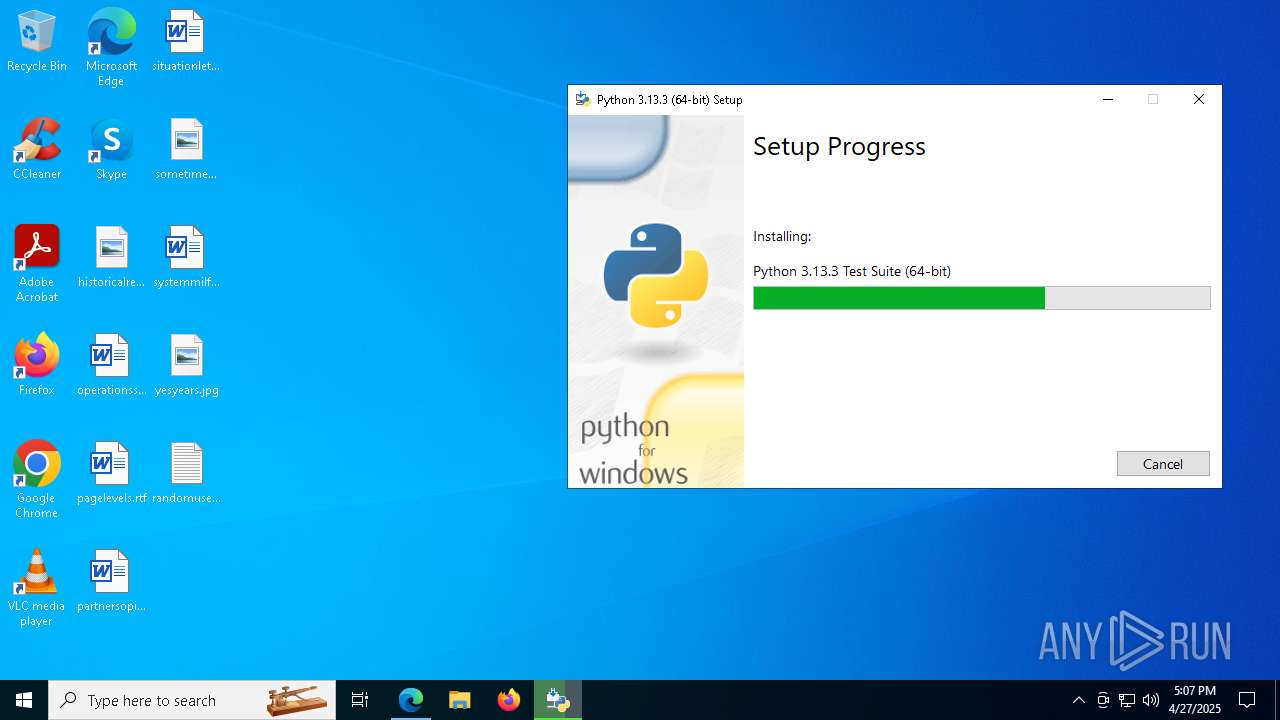Open the notification center icon
This screenshot has width=1280, height=720.
pyautogui.click(x=1248, y=700)
